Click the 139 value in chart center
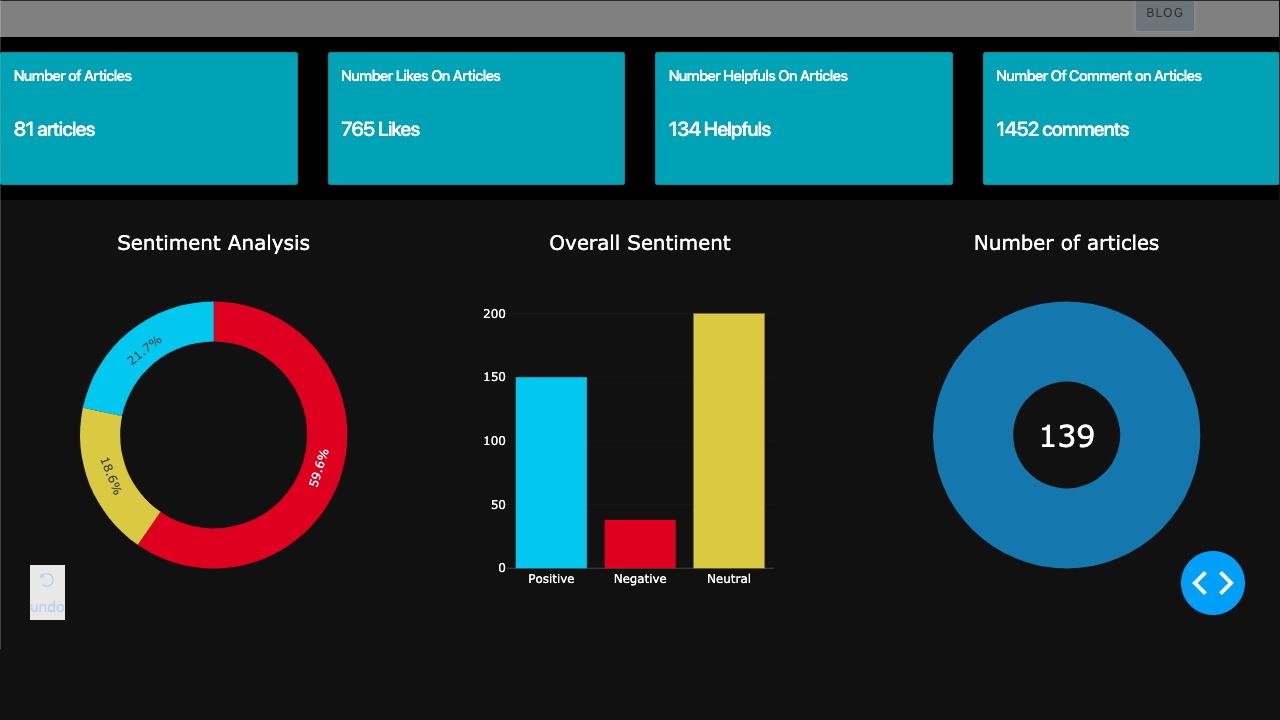Image resolution: width=1280 pixels, height=720 pixels. point(1066,436)
